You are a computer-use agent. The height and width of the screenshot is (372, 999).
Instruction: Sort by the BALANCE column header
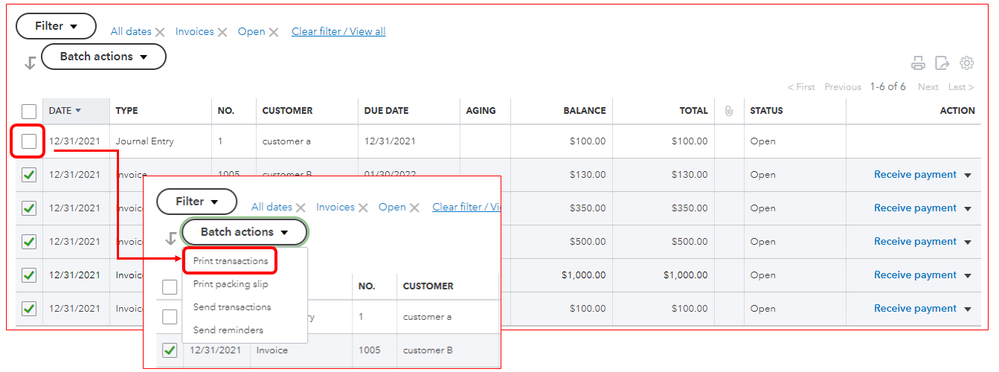584,111
